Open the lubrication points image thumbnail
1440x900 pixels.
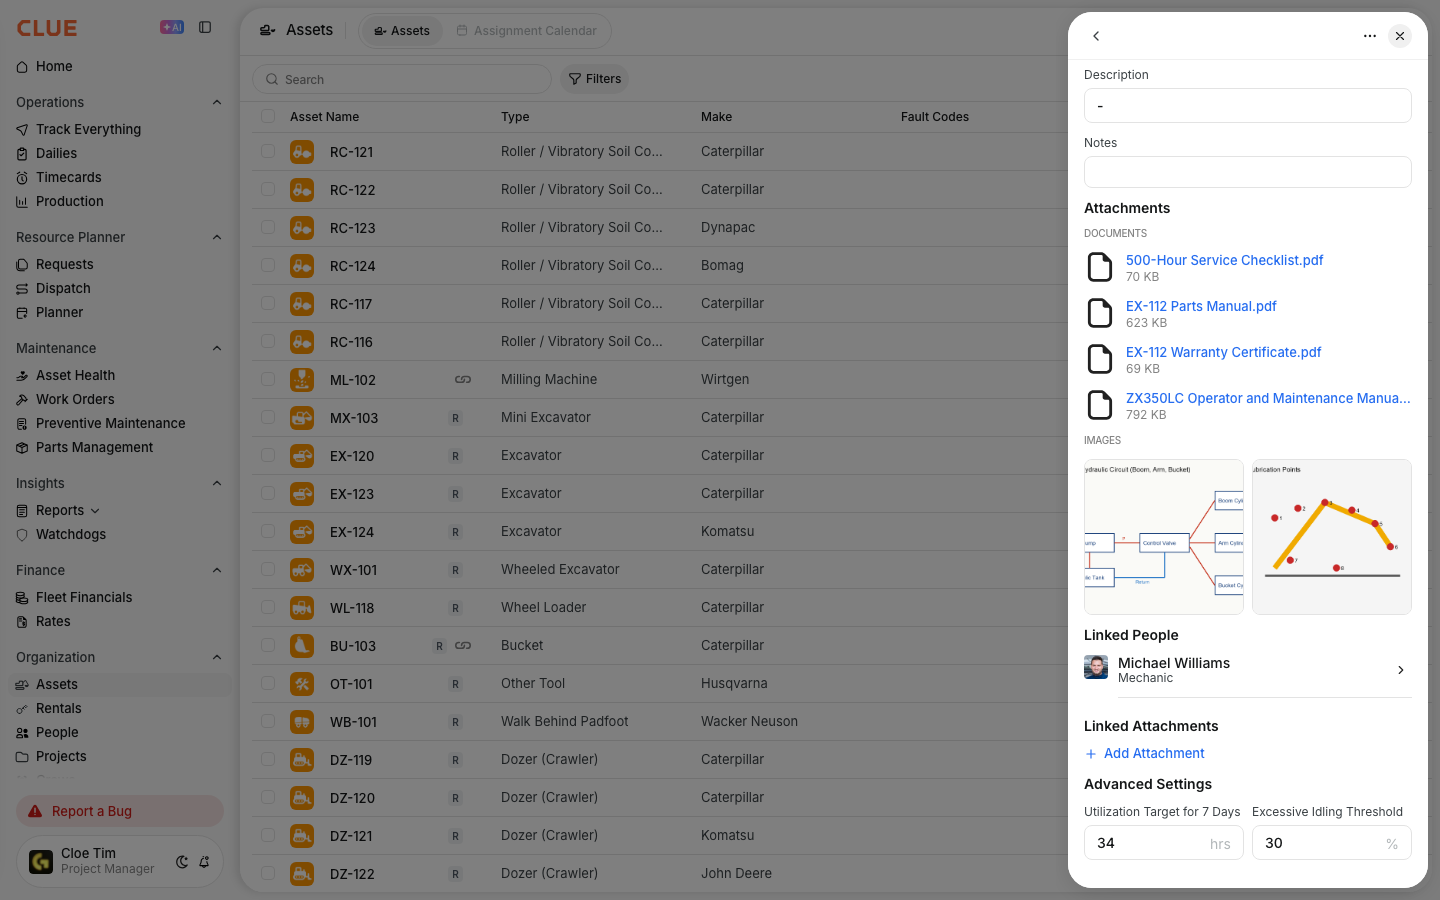1332,537
